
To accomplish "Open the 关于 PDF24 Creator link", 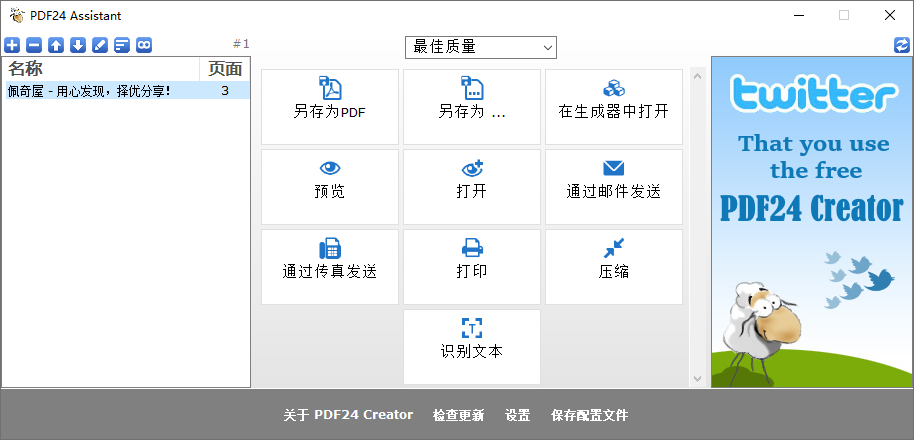I will coord(347,415).
